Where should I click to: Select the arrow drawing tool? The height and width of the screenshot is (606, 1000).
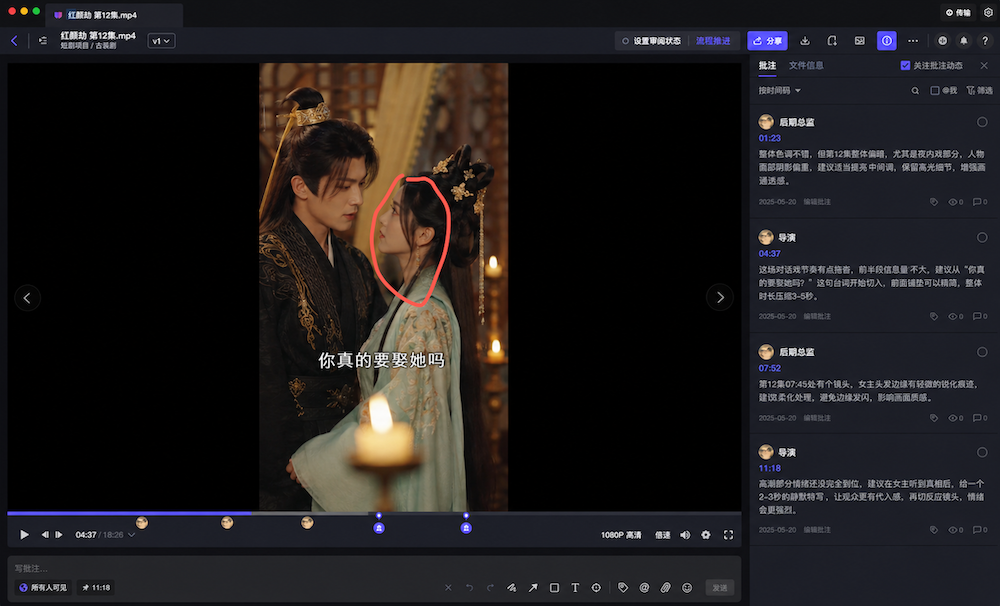point(533,588)
